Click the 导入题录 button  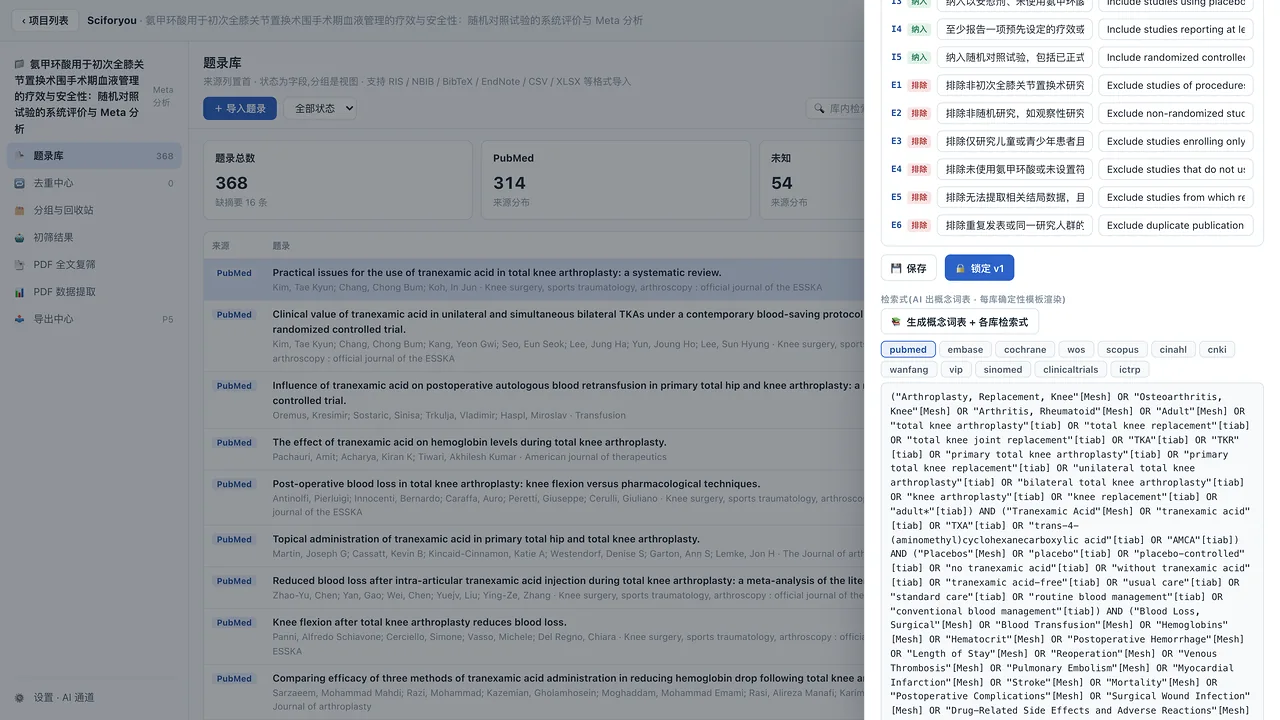[240, 108]
